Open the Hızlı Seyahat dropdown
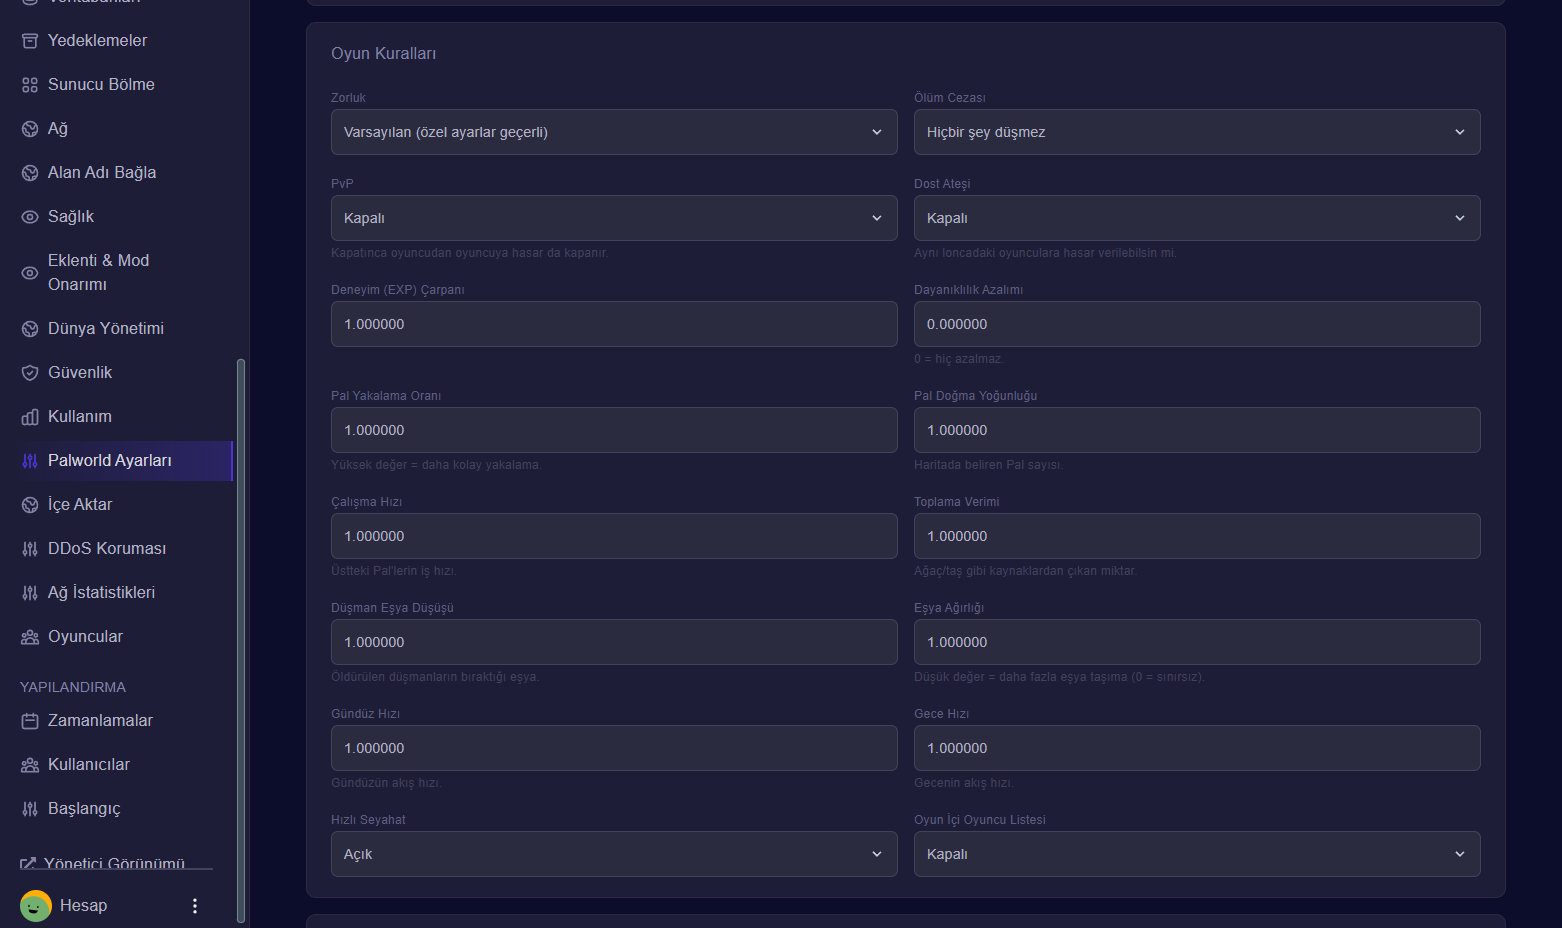This screenshot has width=1562, height=928. [614, 854]
